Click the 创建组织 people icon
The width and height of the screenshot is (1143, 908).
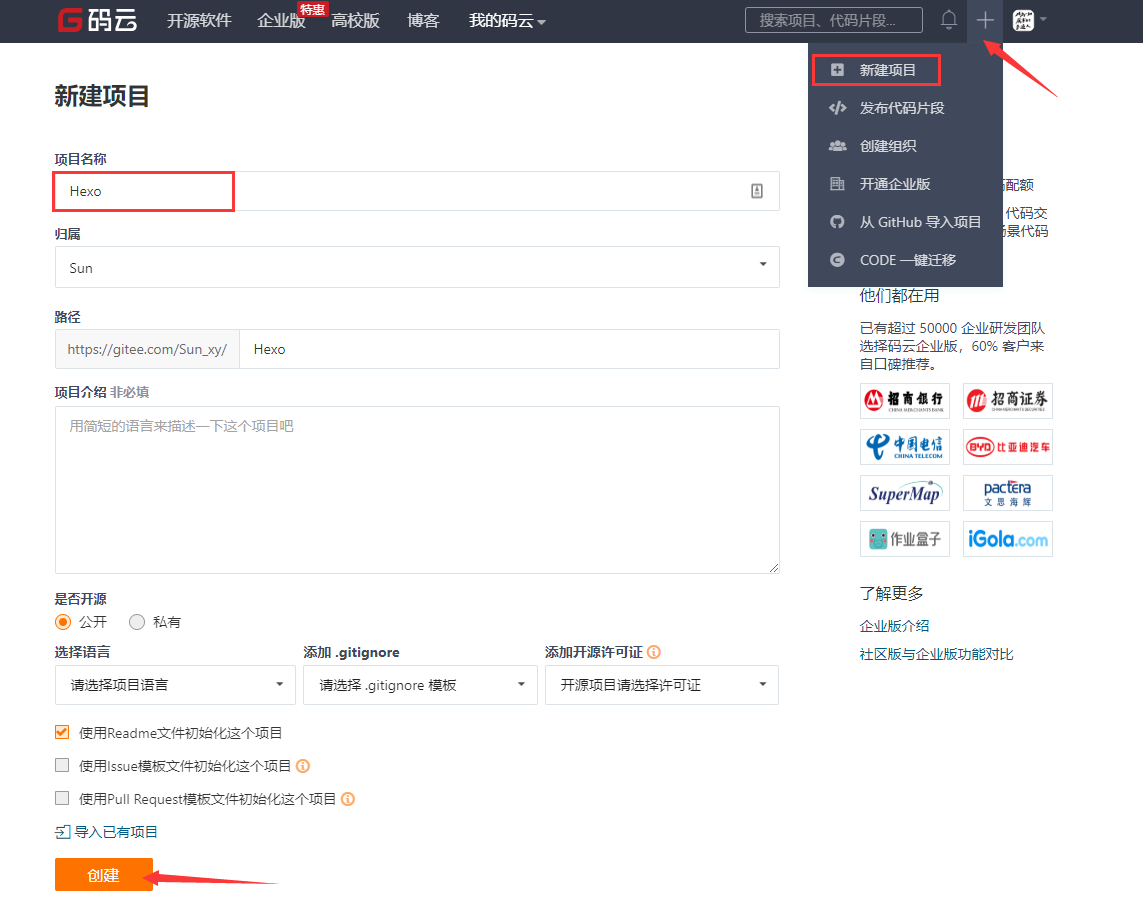[x=838, y=146]
